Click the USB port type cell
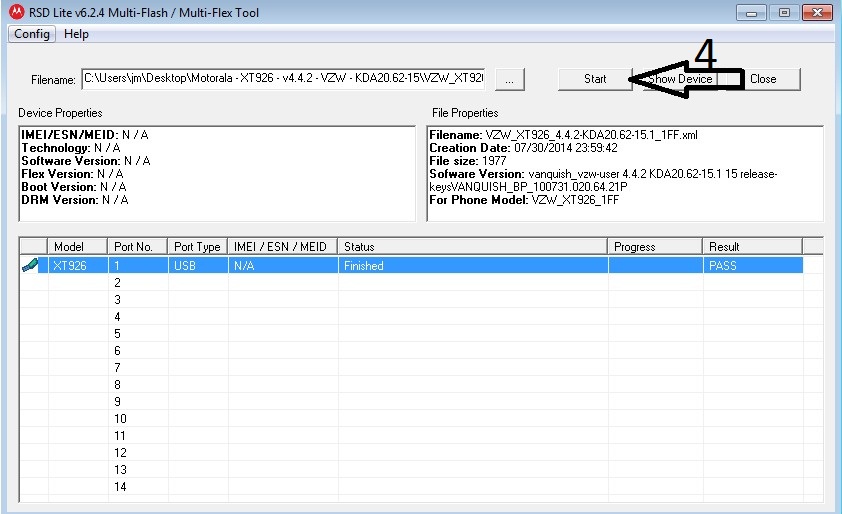The image size is (842, 514). (x=198, y=265)
